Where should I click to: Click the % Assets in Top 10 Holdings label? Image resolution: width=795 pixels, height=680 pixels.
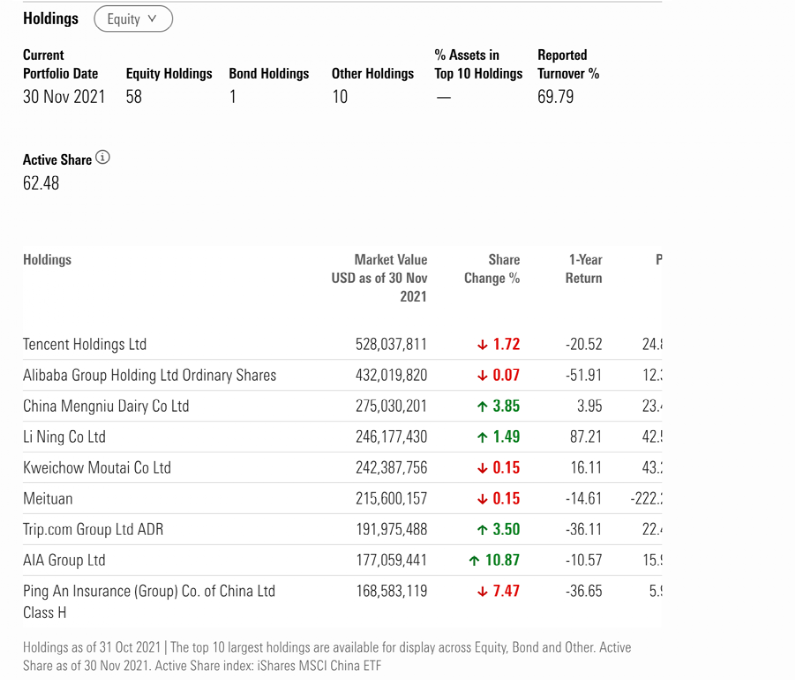478,64
